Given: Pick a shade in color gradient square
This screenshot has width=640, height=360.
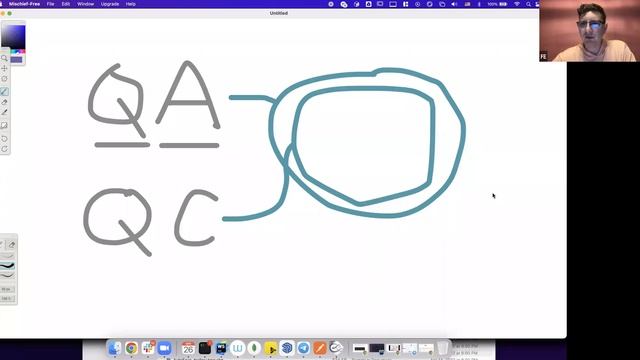Looking at the screenshot, I should [13, 37].
